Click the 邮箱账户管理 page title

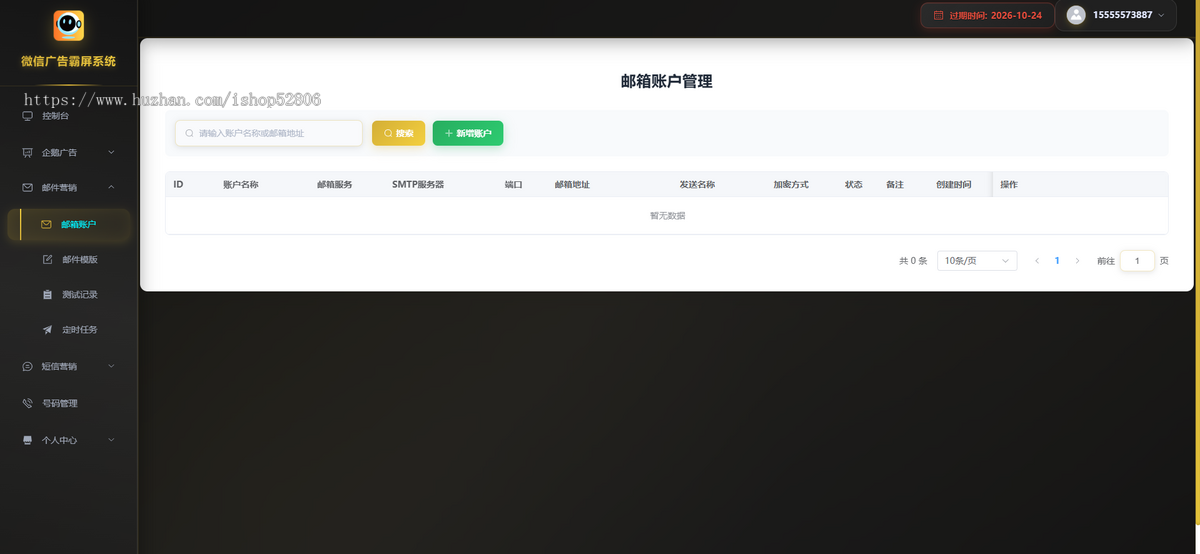pyautogui.click(x=667, y=82)
